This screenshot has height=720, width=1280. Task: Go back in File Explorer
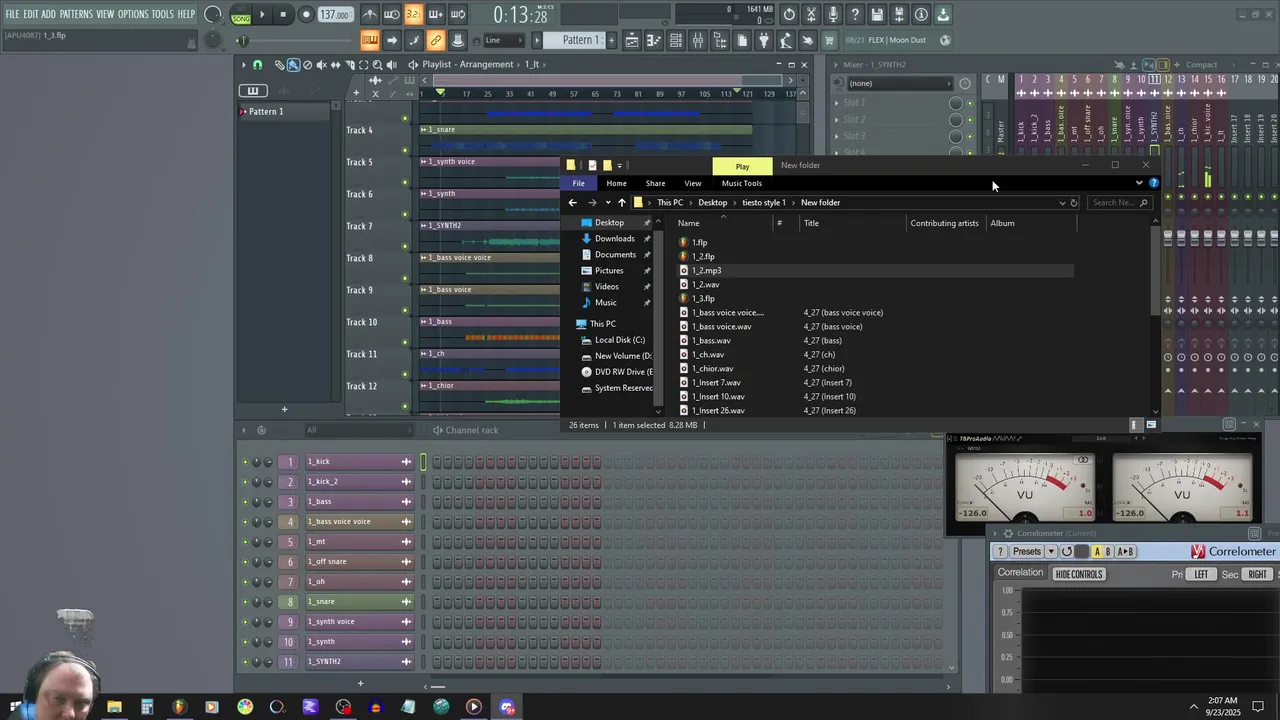pyautogui.click(x=573, y=203)
